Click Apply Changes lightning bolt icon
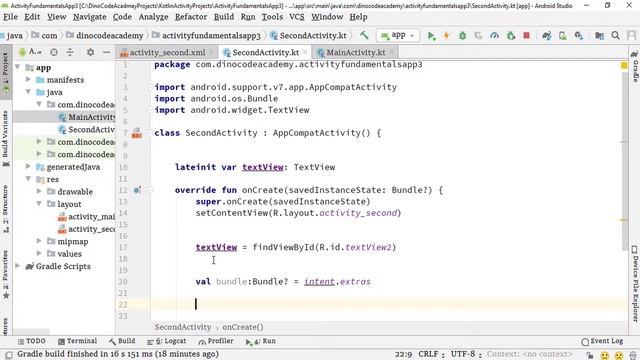The image size is (640, 360). tap(447, 36)
